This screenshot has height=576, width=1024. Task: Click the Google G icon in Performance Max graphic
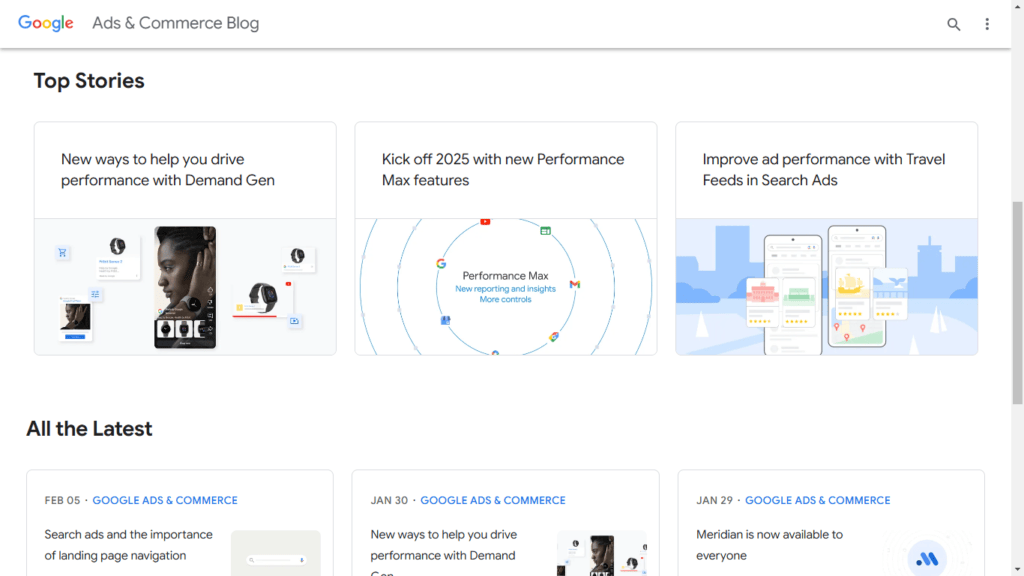pyautogui.click(x=441, y=264)
